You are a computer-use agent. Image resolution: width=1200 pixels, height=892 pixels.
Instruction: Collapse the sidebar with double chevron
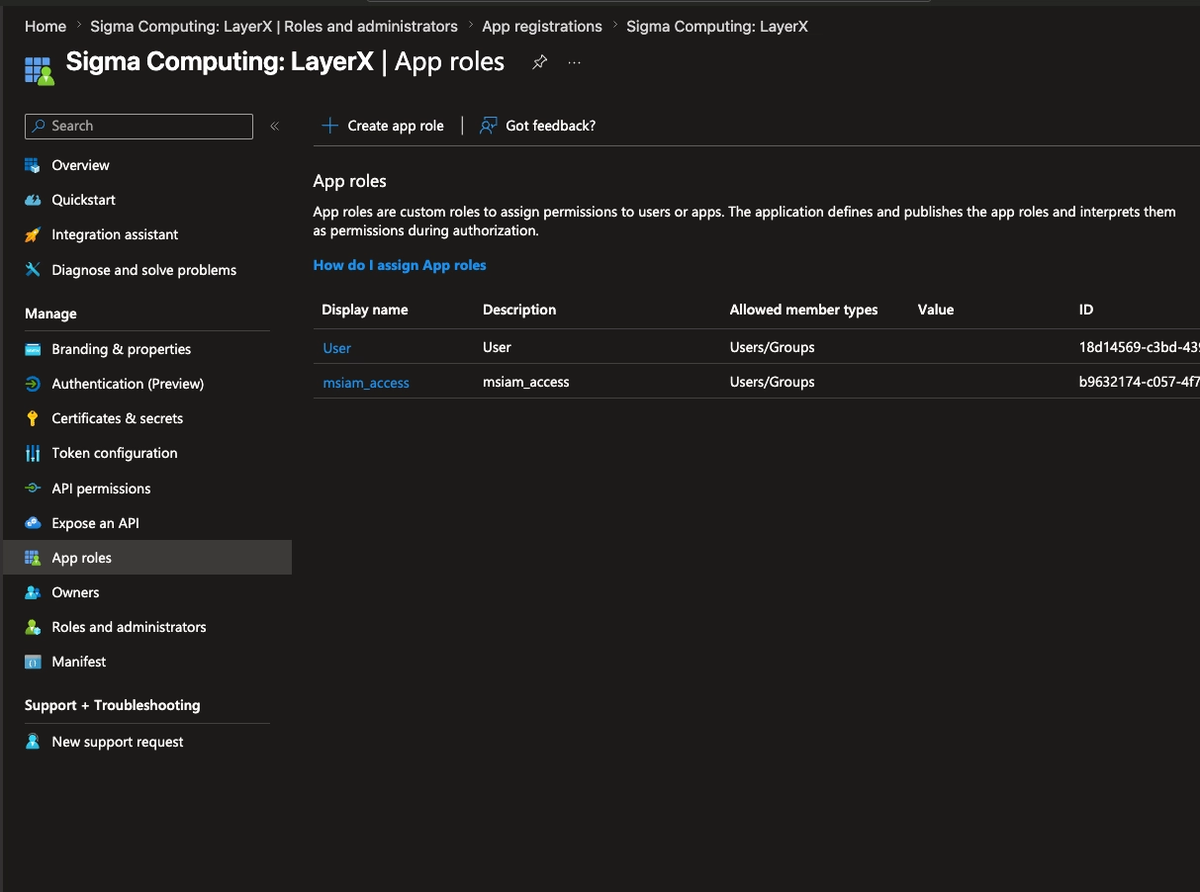pos(274,126)
